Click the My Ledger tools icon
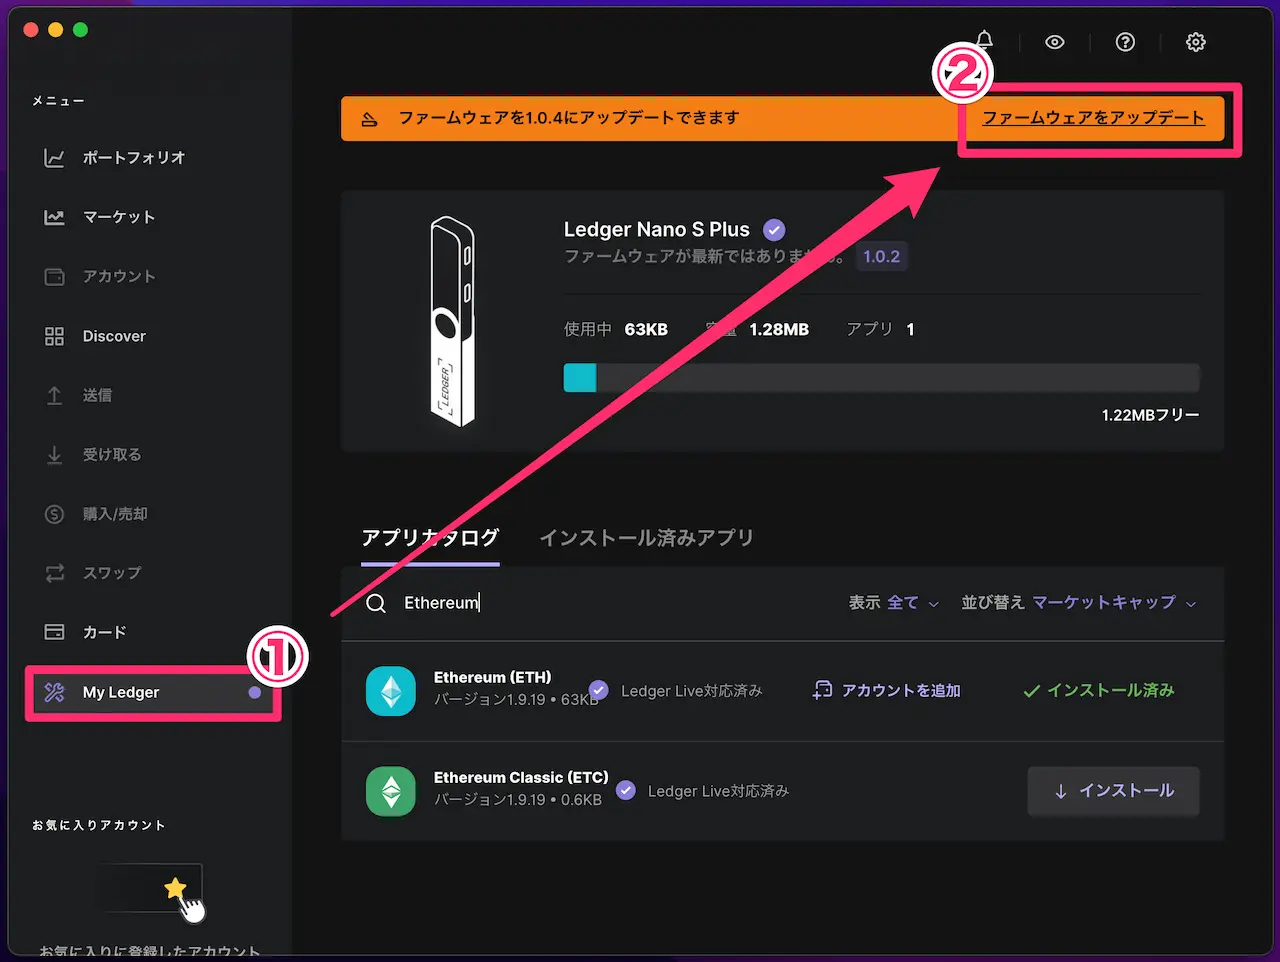 [x=54, y=692]
